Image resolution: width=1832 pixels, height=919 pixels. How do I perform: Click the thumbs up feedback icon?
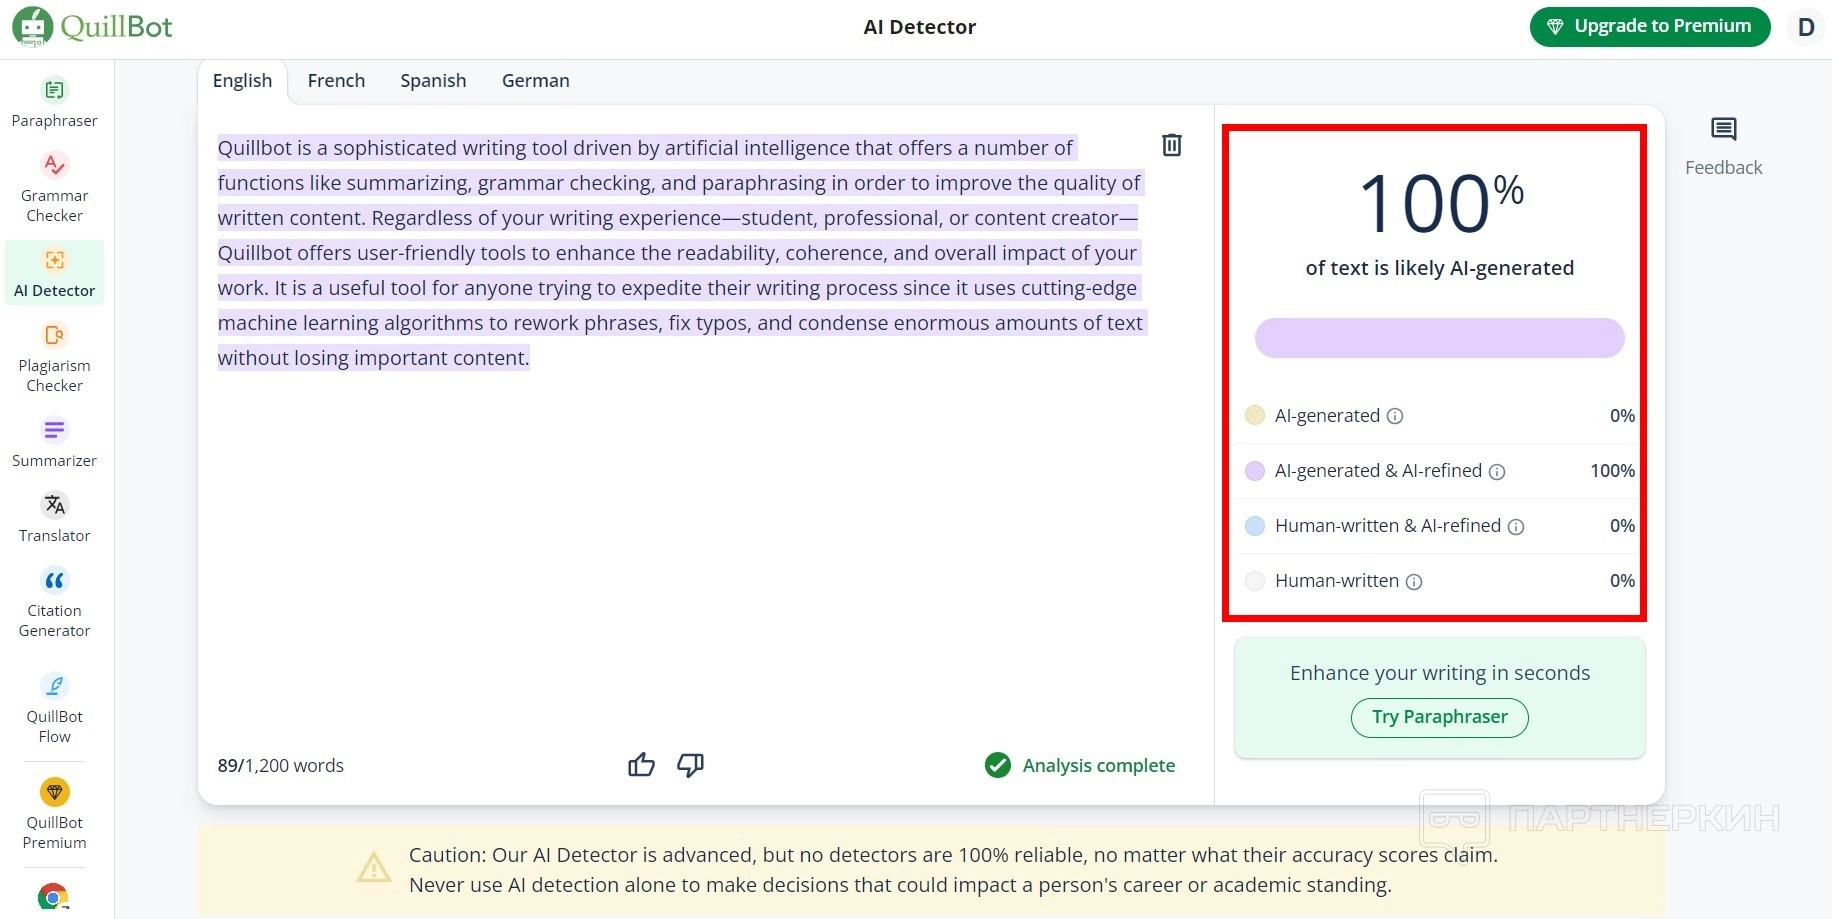coord(641,765)
